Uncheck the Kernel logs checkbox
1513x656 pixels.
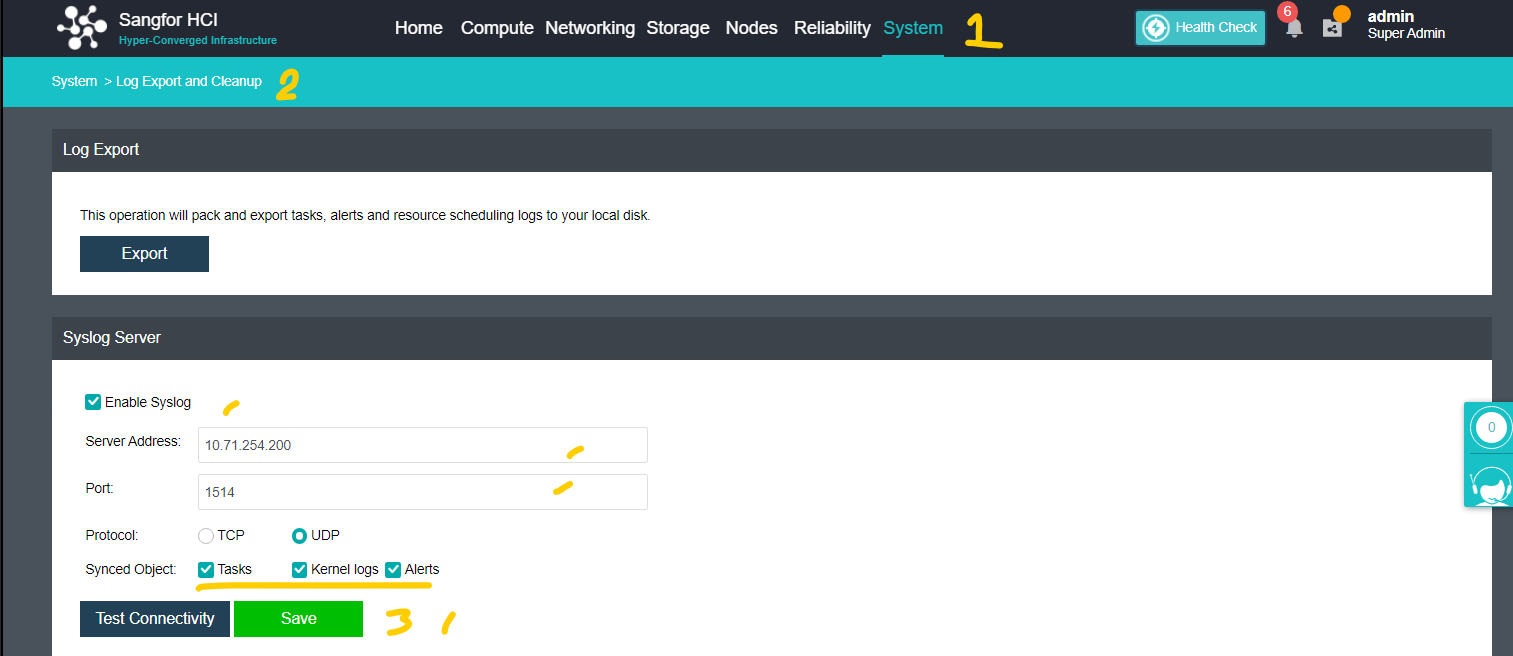[299, 570]
